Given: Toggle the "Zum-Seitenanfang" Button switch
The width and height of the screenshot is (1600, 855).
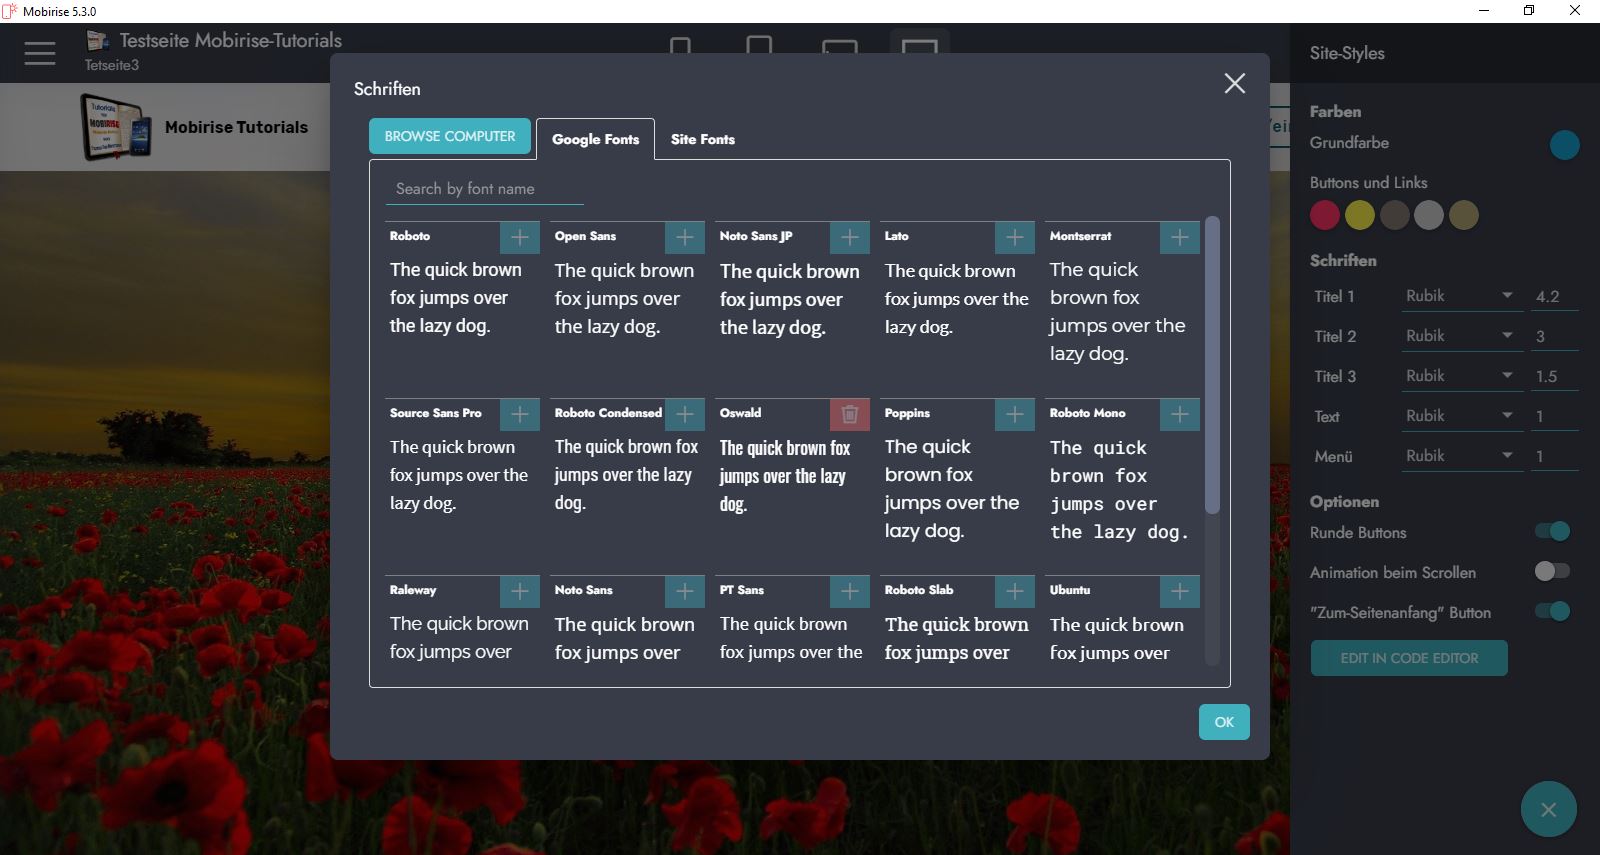Looking at the screenshot, I should 1553,611.
